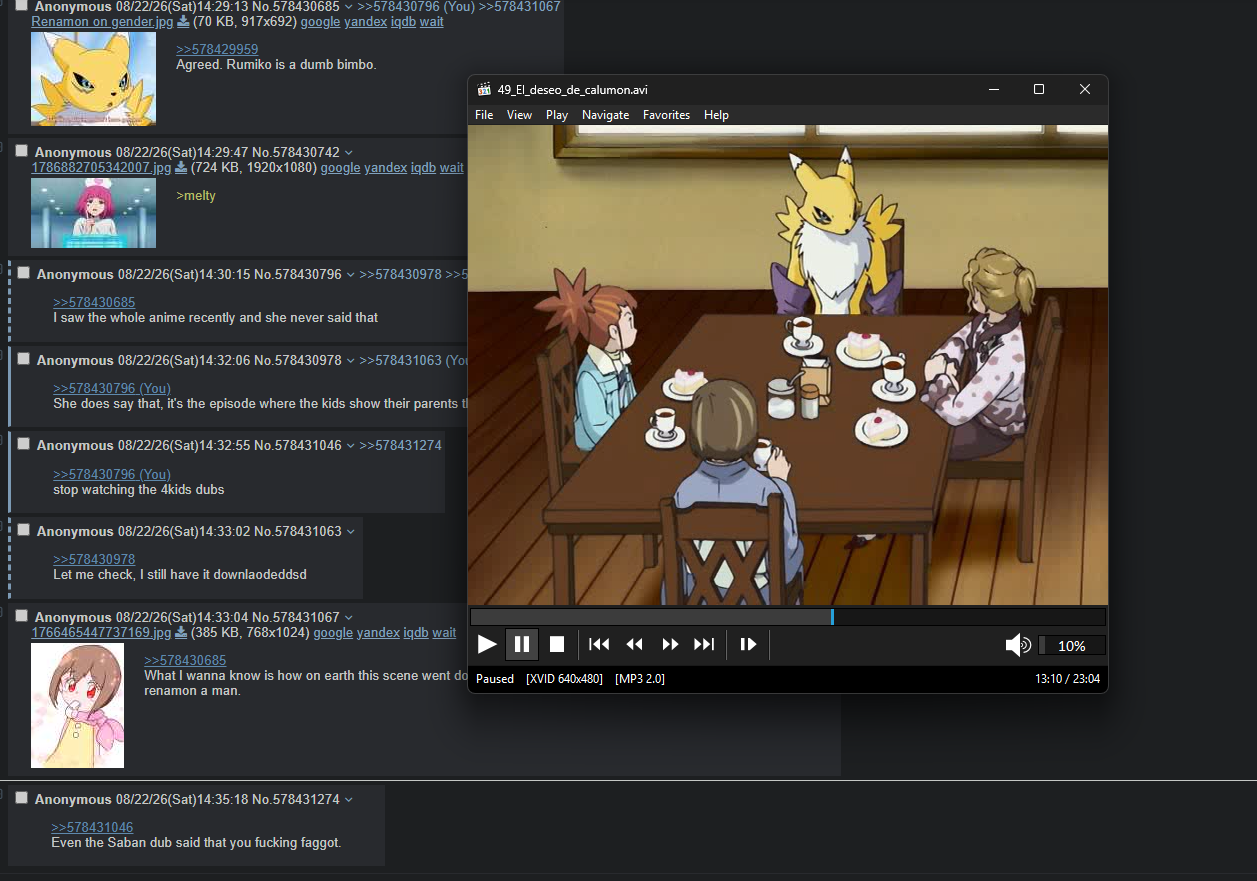Screen dimensions: 1257x881
Task: Follow quote link >>578430978 in post No.578431063
Action: click(x=94, y=560)
